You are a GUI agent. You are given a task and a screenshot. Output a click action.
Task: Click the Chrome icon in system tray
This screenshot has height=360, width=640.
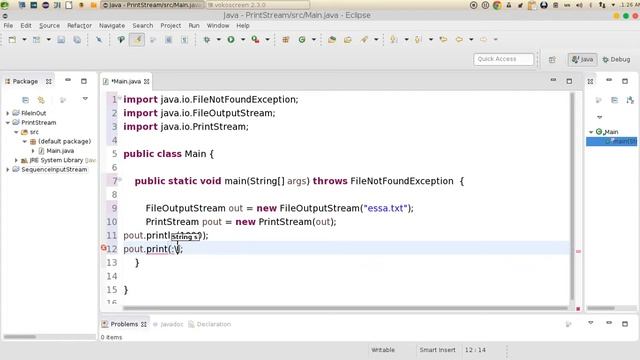(x=497, y=5)
